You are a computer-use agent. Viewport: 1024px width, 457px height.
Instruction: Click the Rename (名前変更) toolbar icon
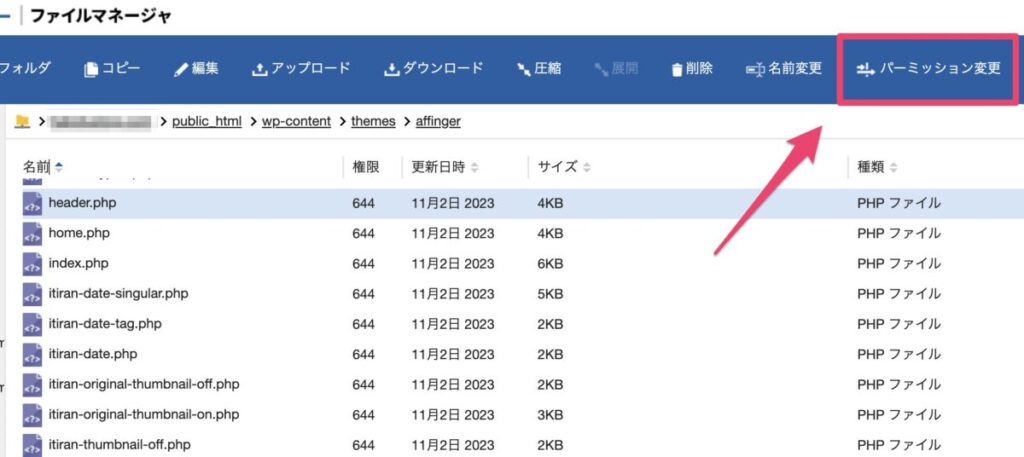tap(756, 69)
